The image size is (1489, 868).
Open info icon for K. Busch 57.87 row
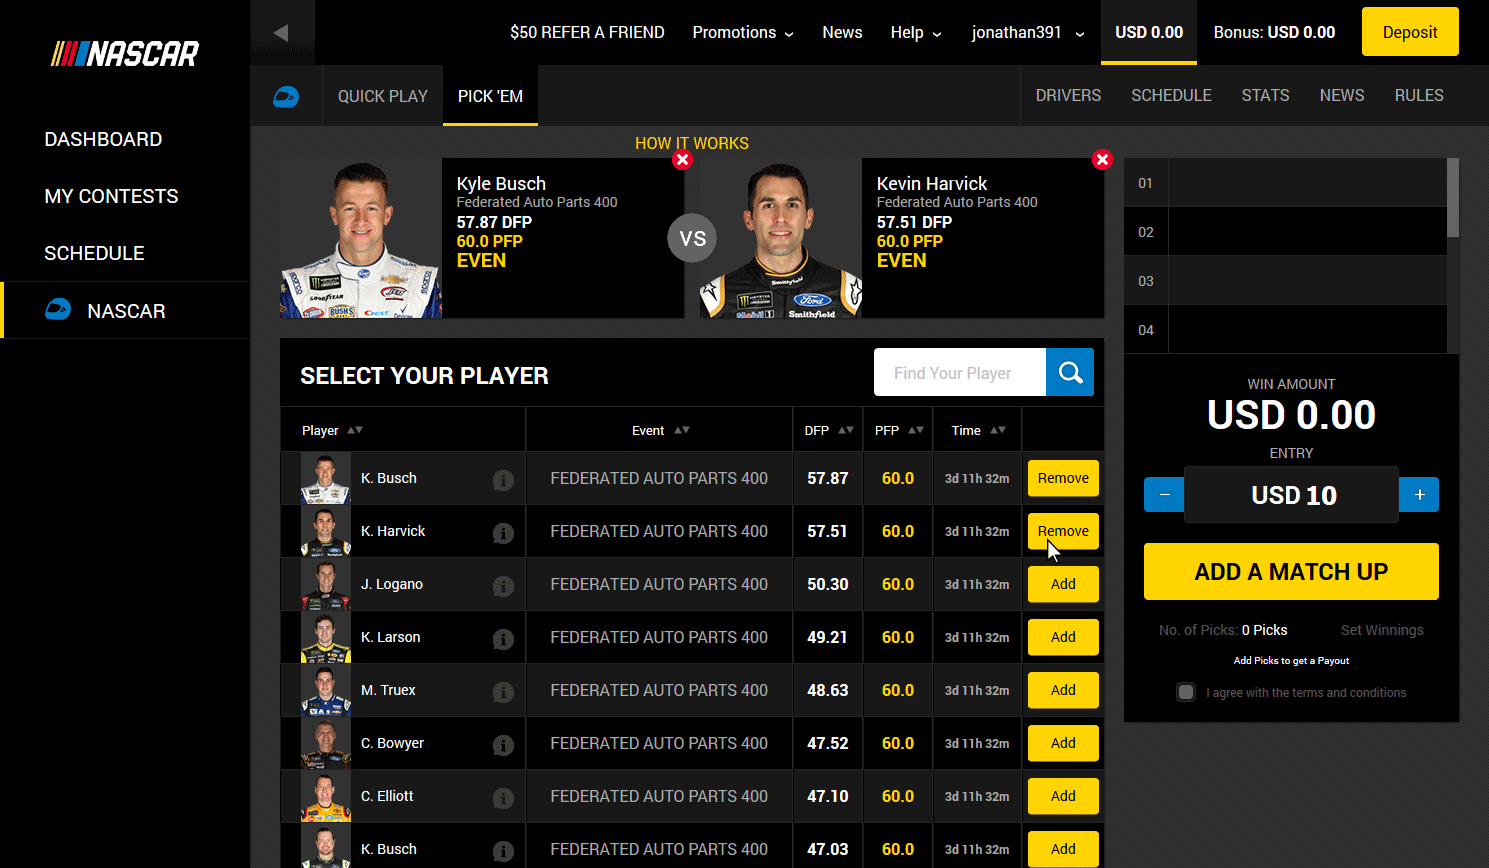tap(503, 481)
